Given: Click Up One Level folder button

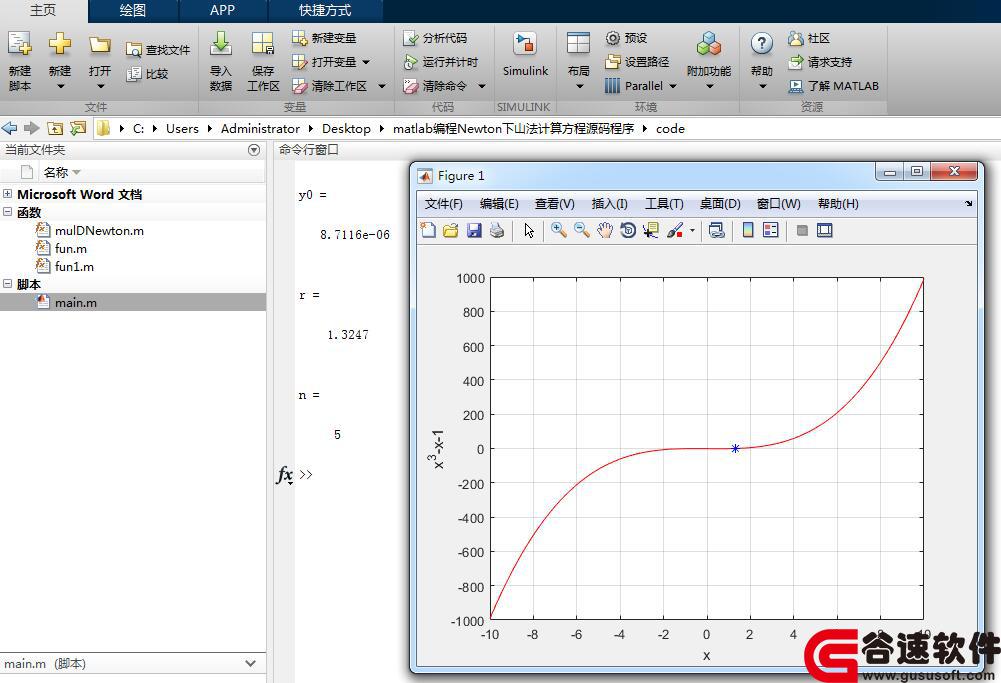Looking at the screenshot, I should pos(56,128).
